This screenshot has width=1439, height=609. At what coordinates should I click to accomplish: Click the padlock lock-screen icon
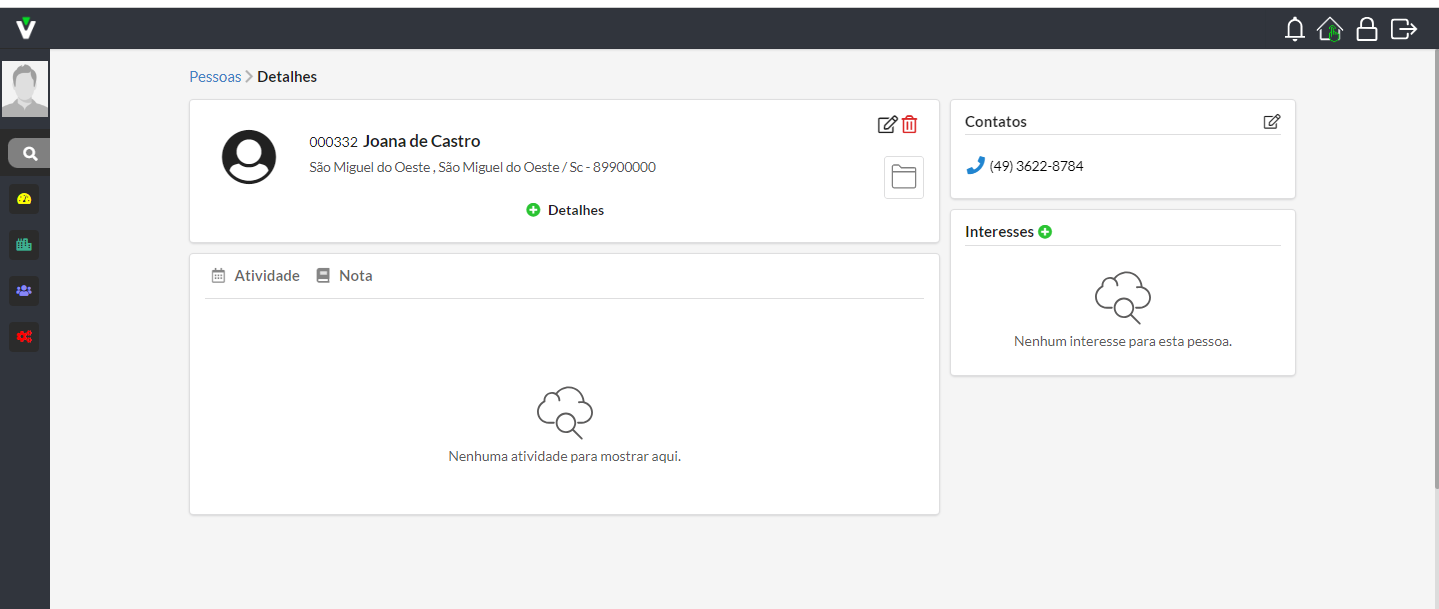coord(1366,29)
